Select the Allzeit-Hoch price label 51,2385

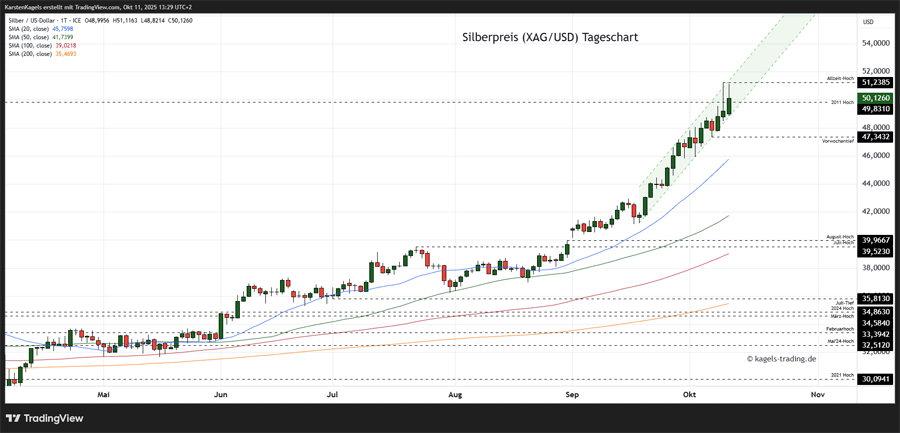[x=876, y=83]
